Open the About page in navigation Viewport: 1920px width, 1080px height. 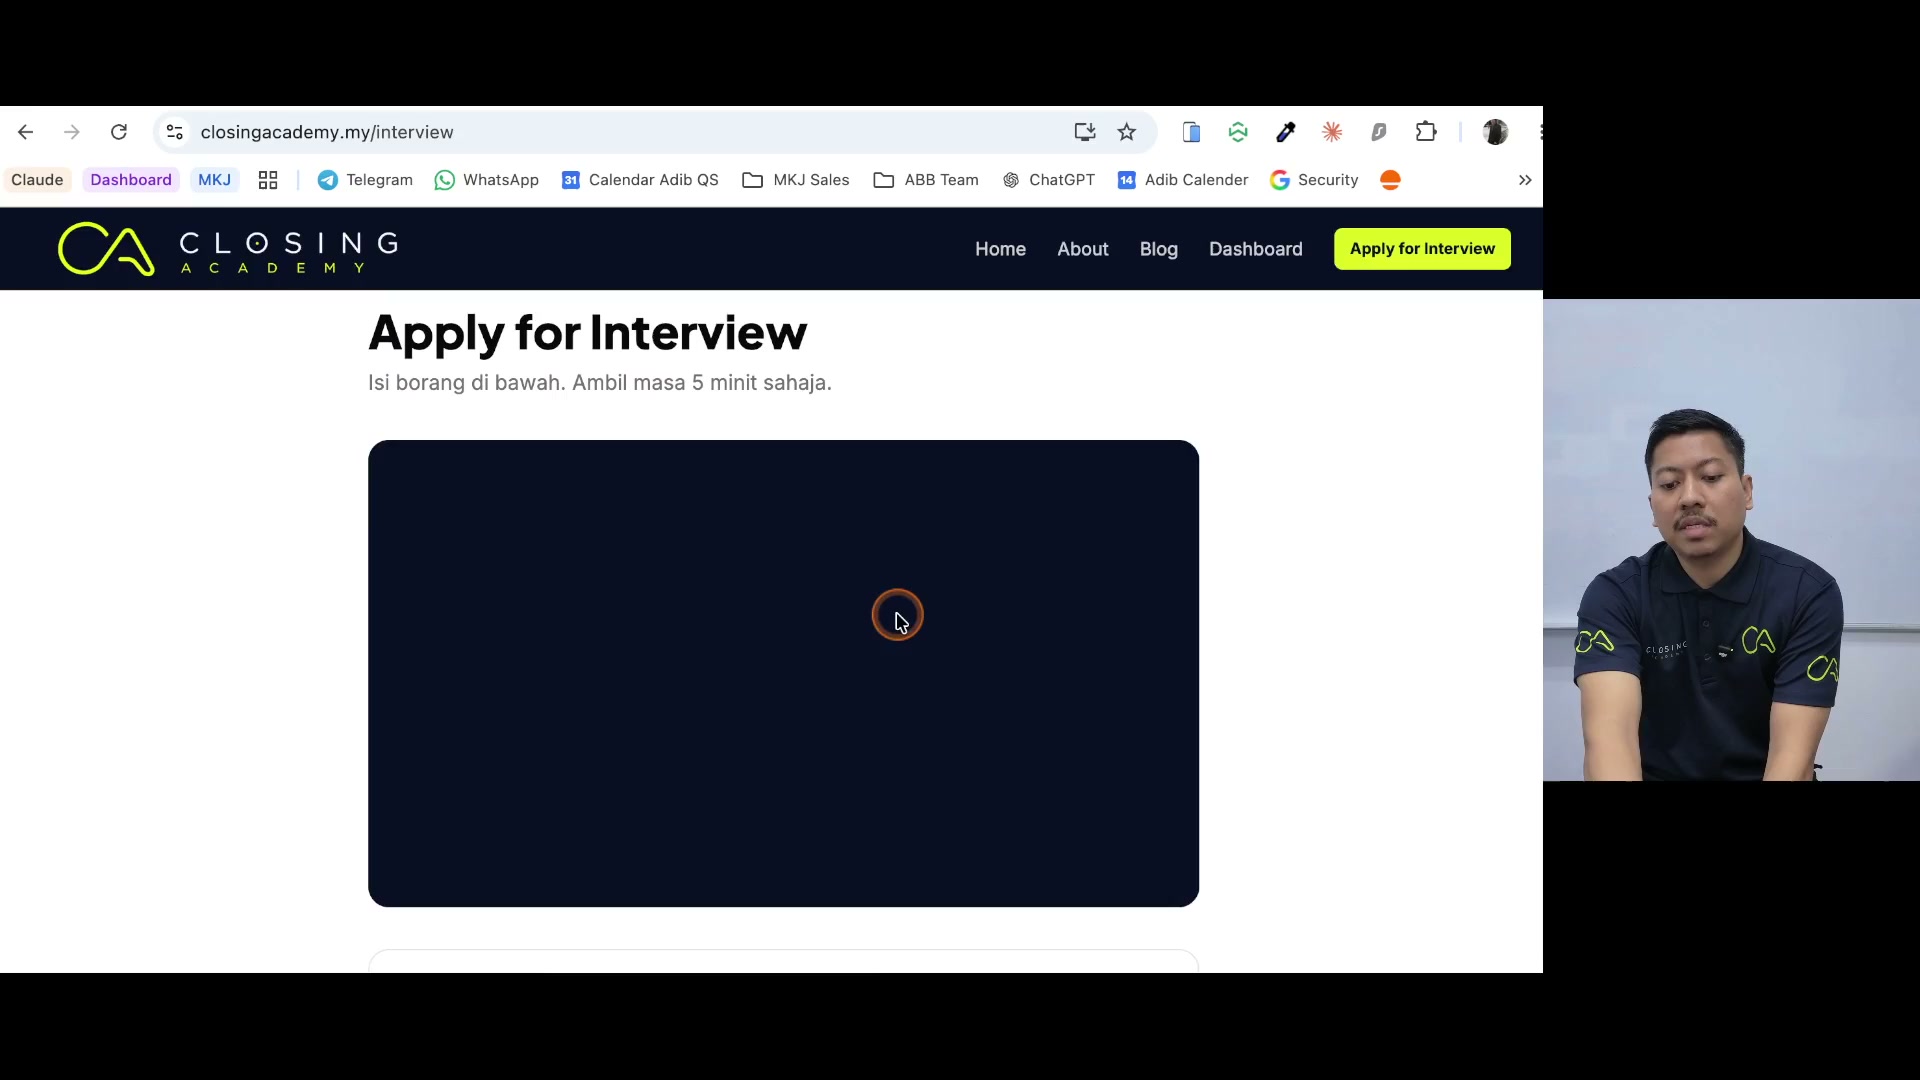[1083, 249]
